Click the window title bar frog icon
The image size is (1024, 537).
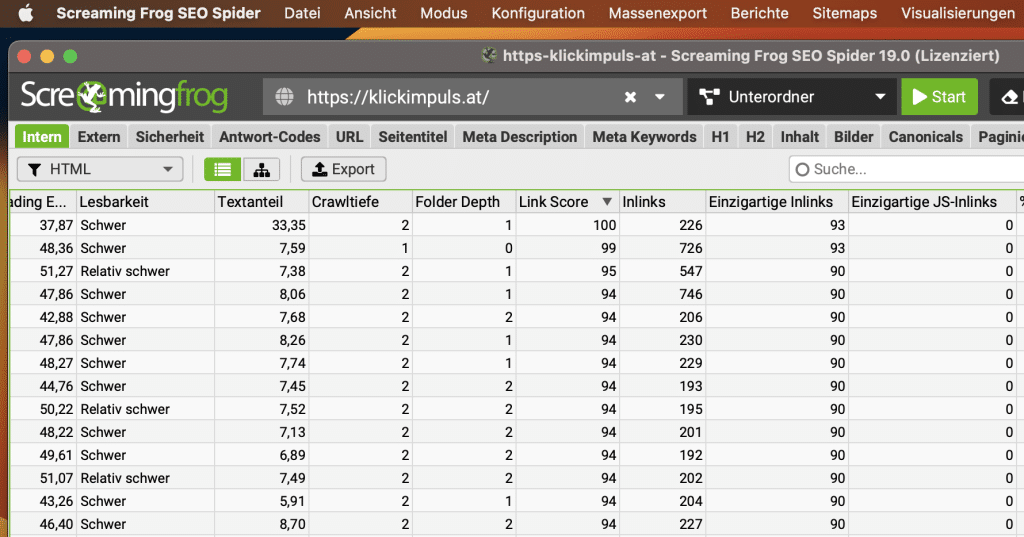click(489, 56)
